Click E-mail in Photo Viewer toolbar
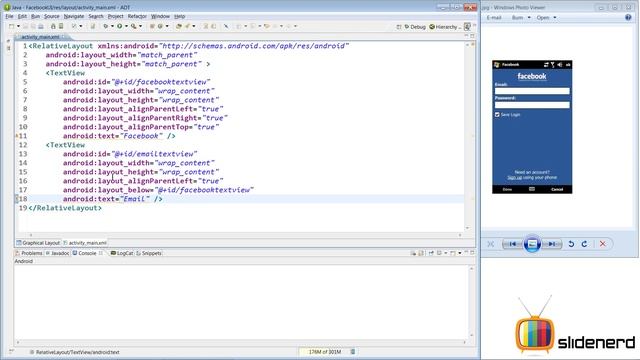Image resolution: width=640 pixels, height=360 pixels. point(494,18)
